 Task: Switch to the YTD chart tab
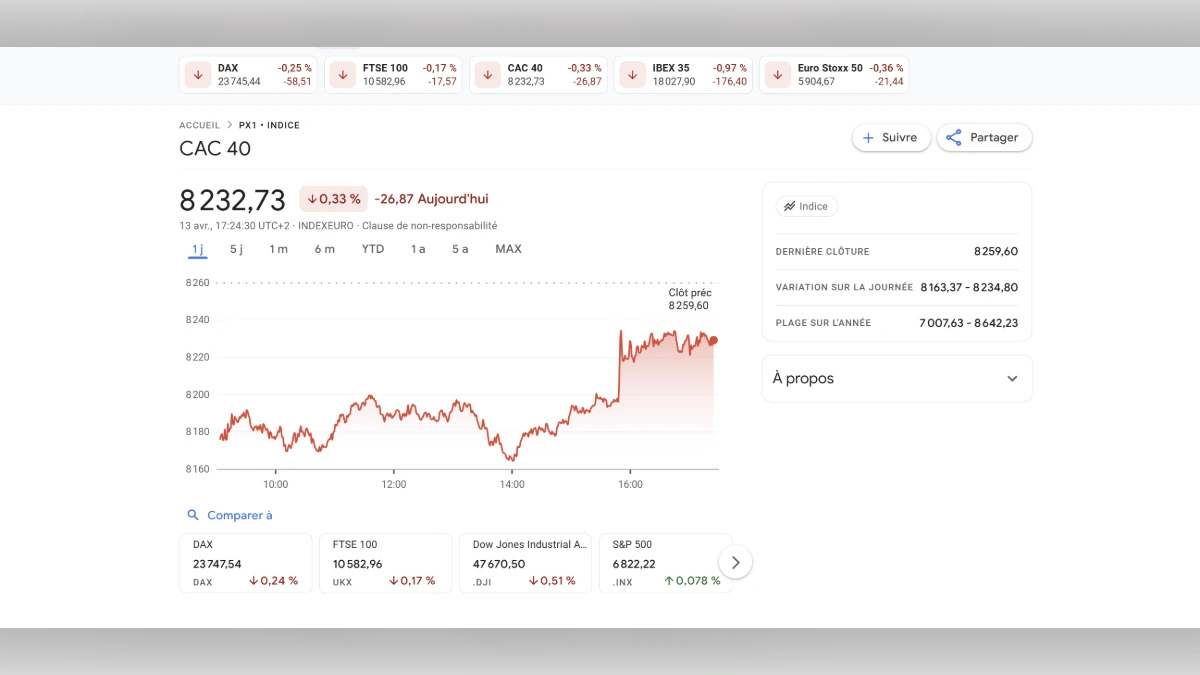click(372, 249)
